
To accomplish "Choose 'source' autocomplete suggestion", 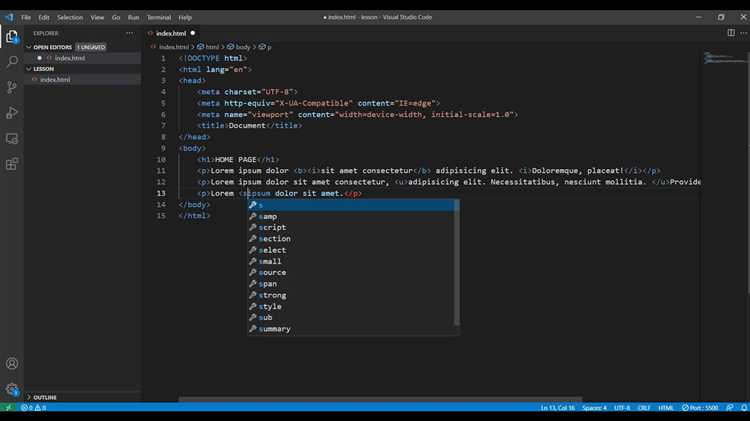I will [x=353, y=272].
